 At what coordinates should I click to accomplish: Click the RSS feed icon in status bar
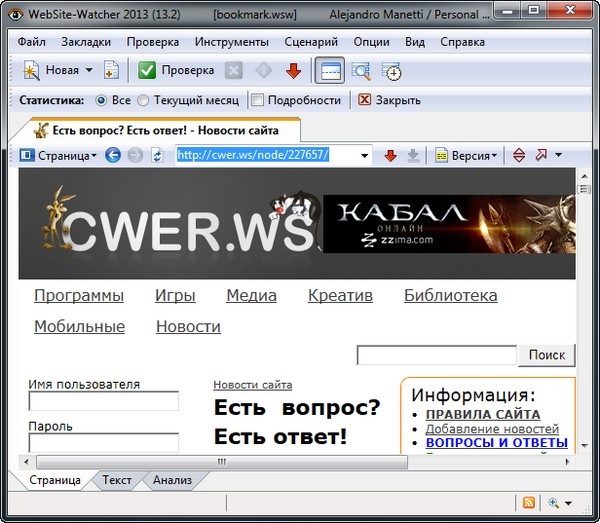(x=529, y=502)
